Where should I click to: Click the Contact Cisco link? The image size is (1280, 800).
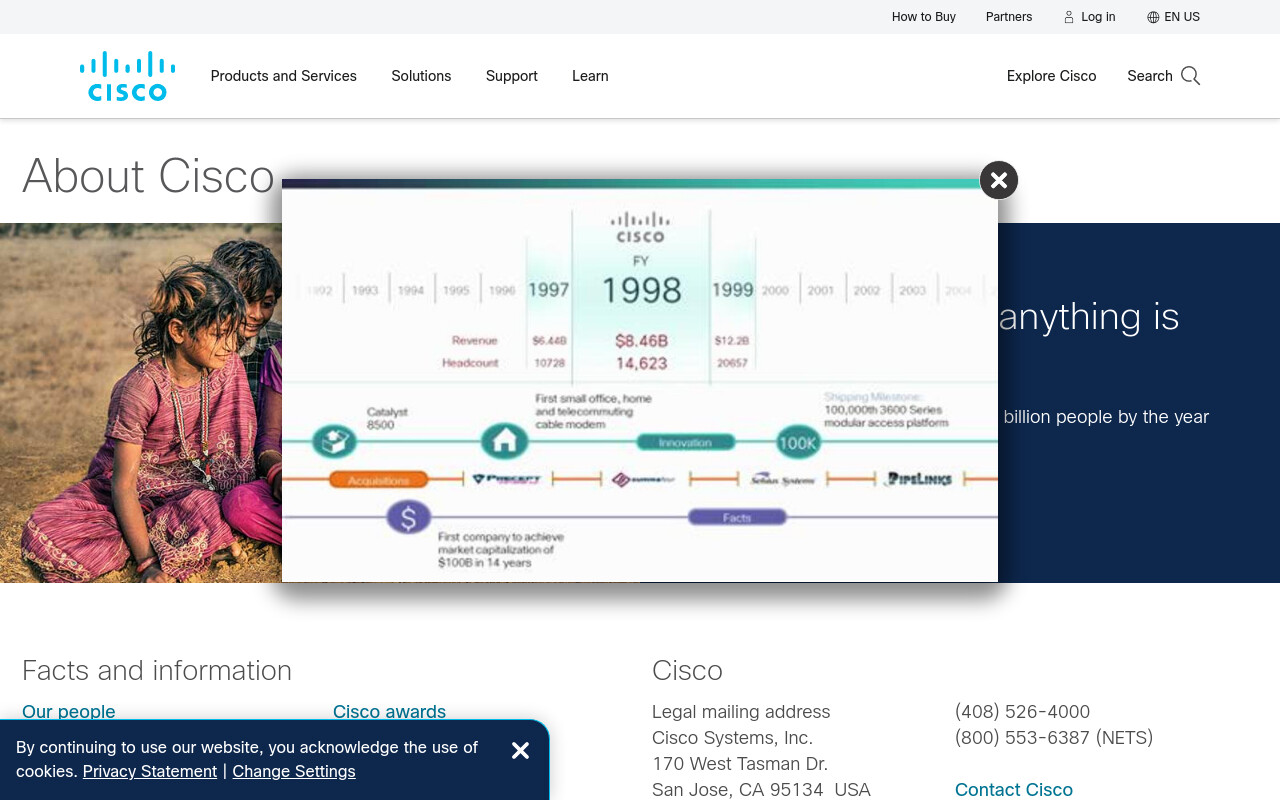(x=1014, y=790)
